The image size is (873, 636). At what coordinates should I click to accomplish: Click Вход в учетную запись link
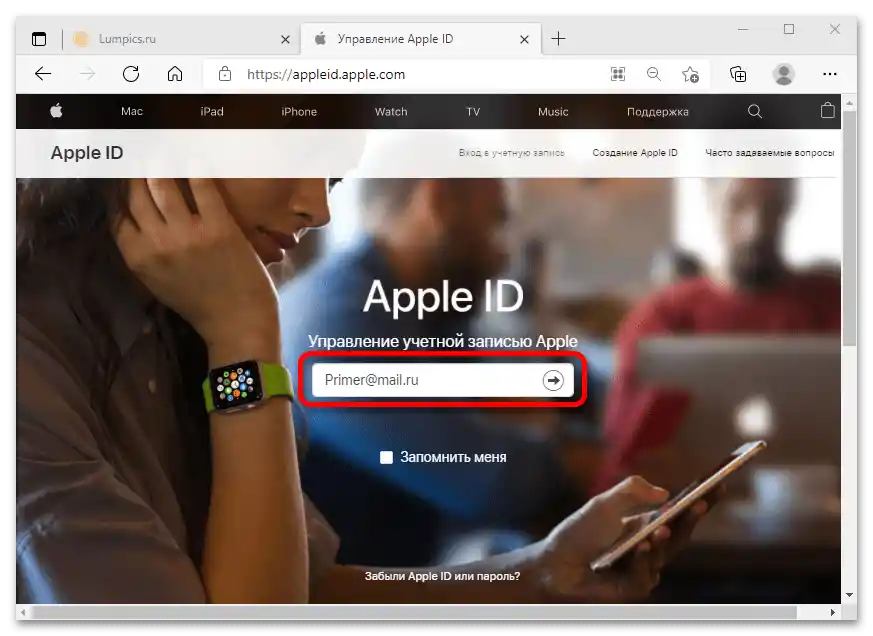512,153
